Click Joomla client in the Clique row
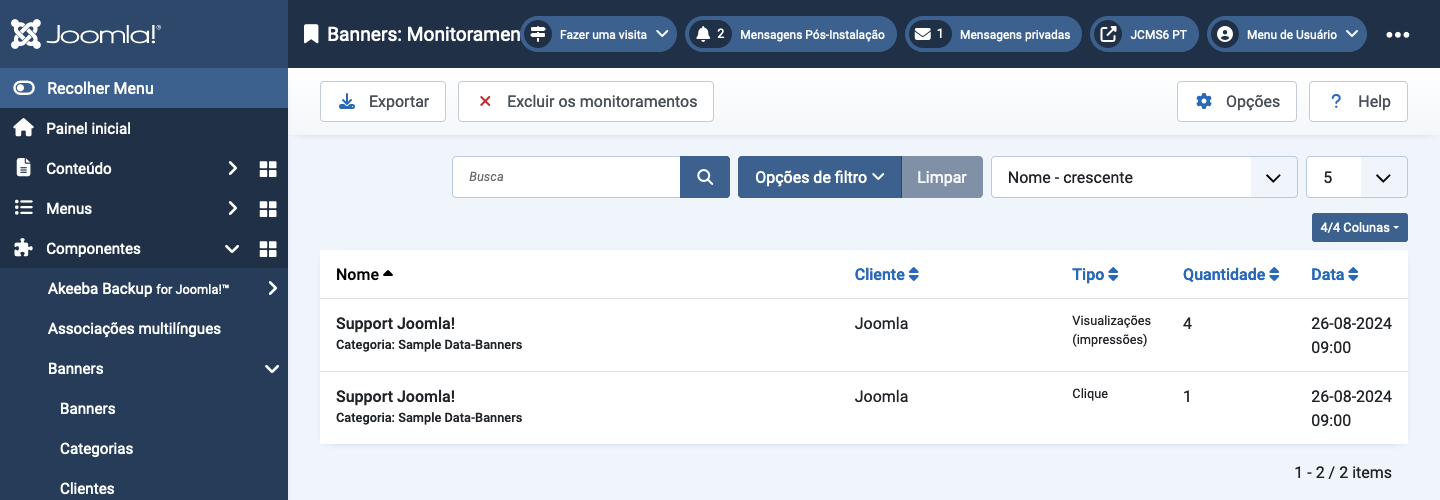This screenshot has width=1440, height=500. (882, 396)
